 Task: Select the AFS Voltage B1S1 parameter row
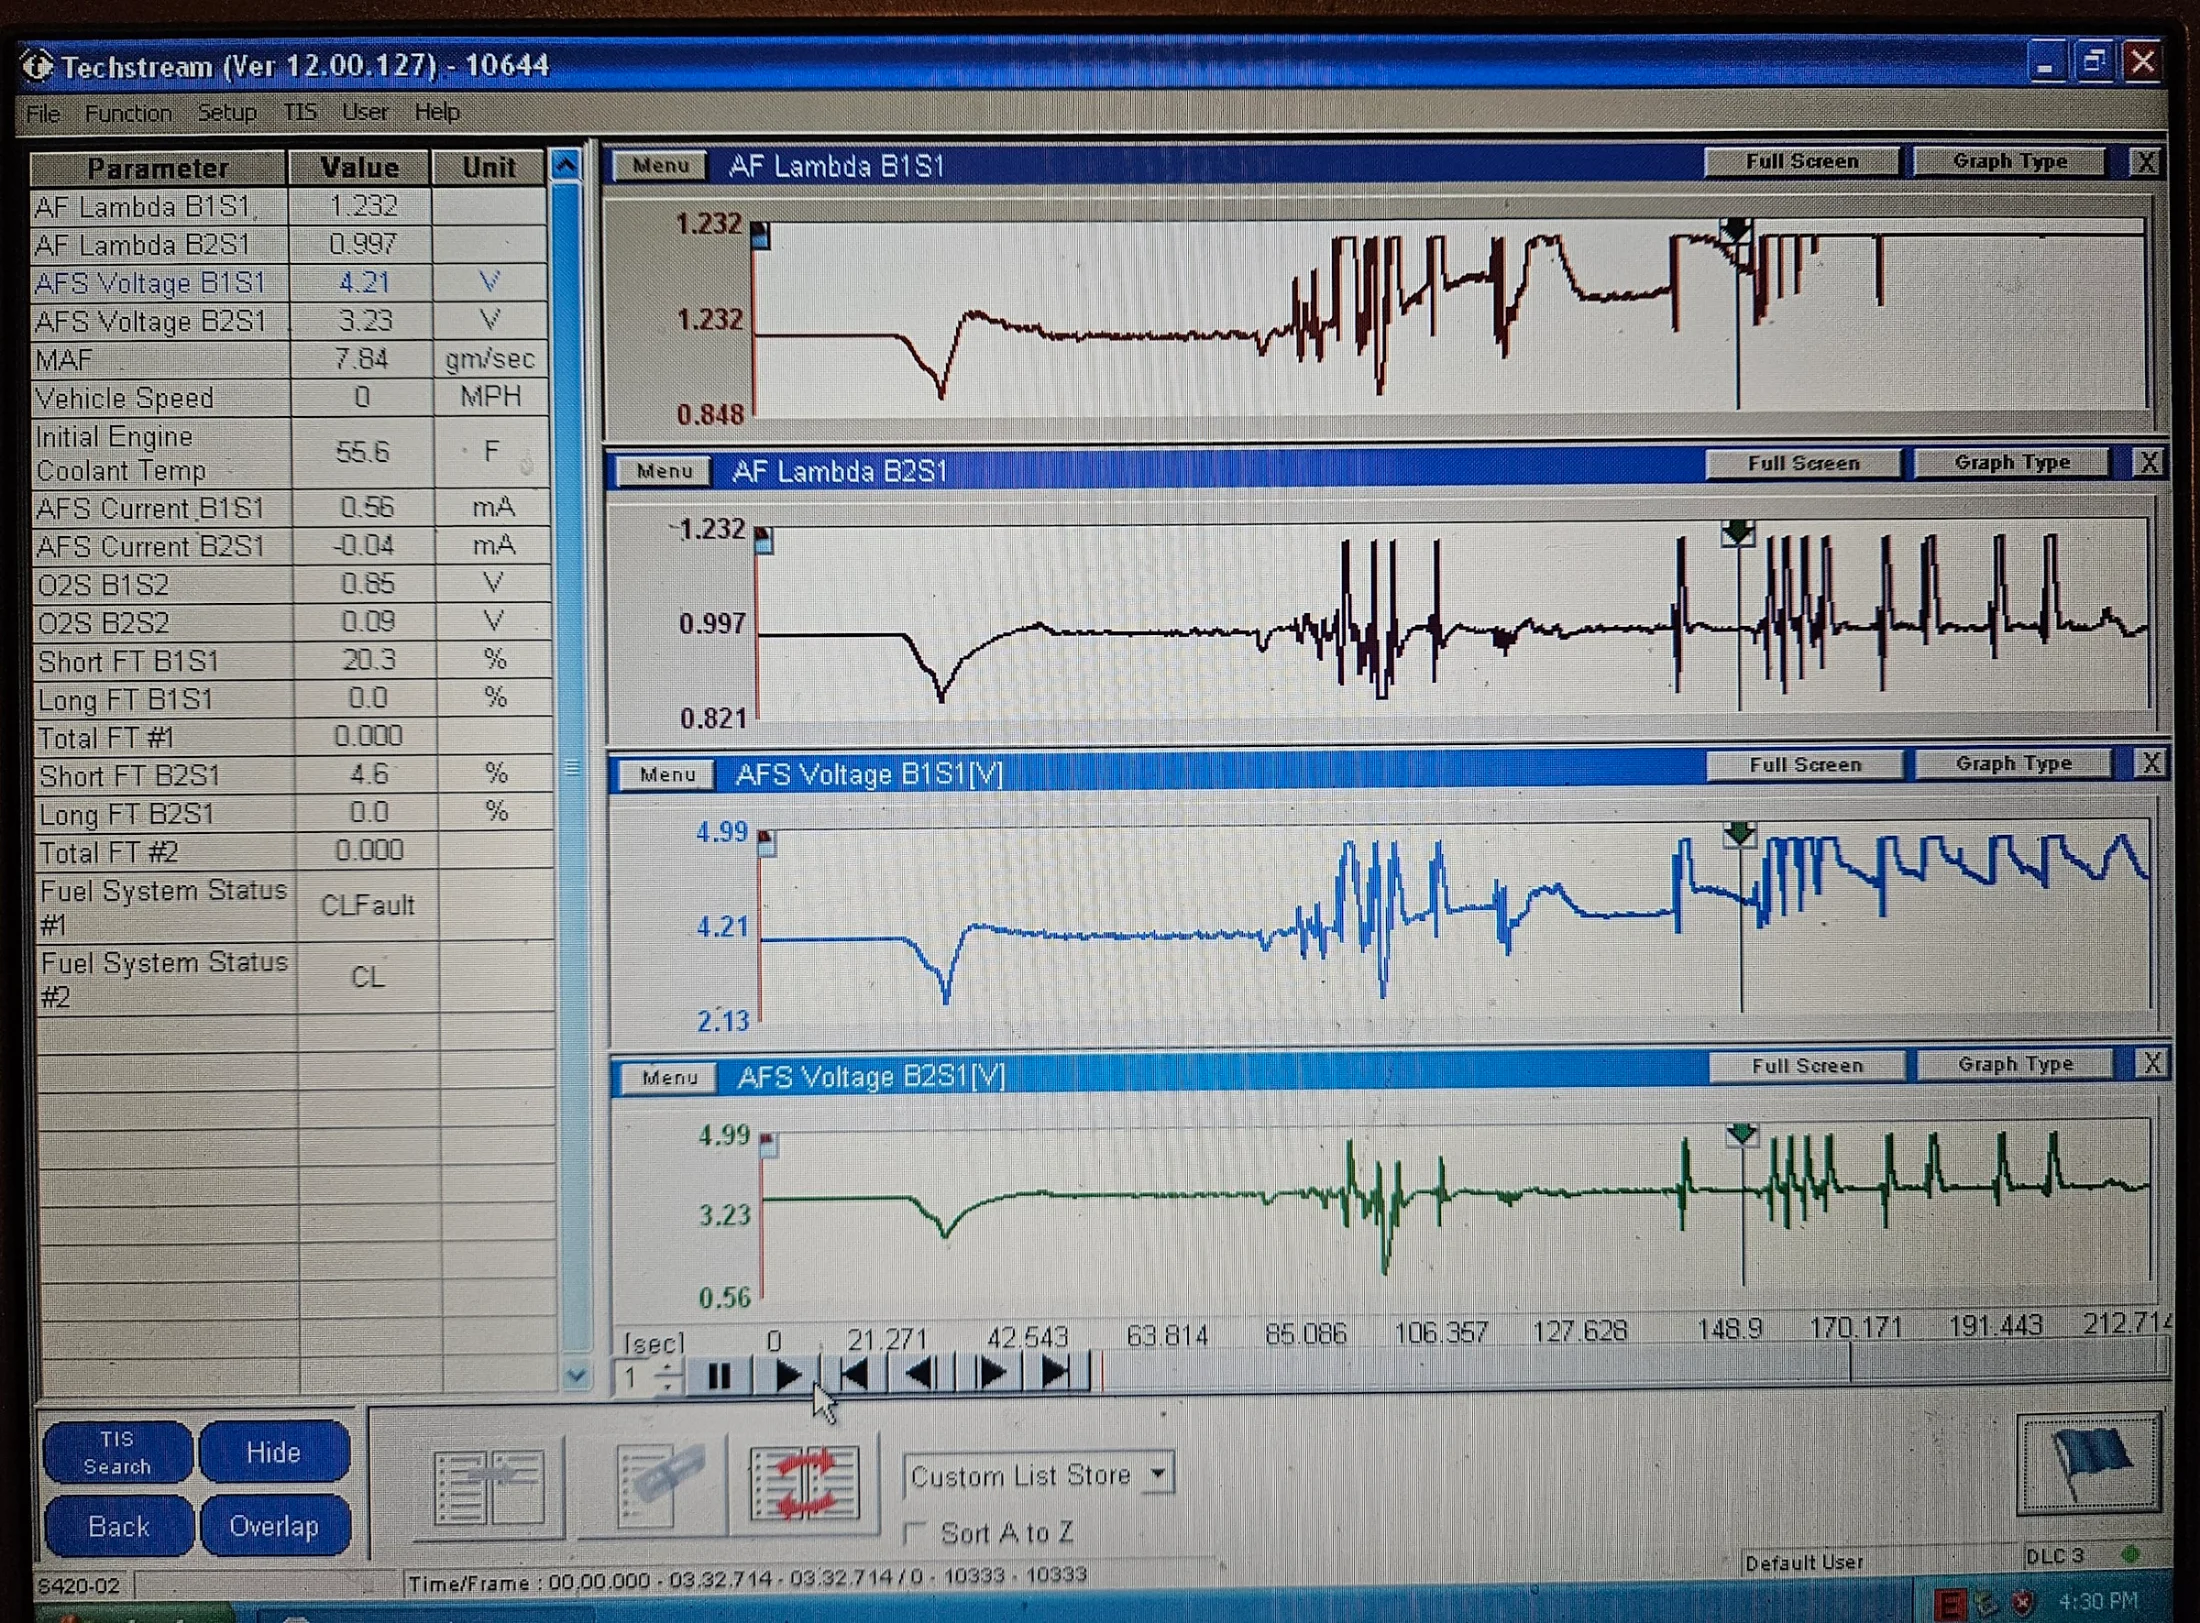289,283
